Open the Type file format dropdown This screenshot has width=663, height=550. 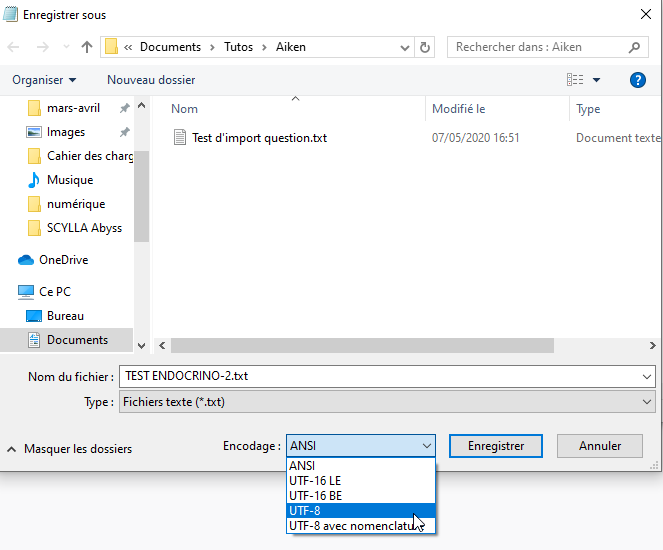(x=386, y=402)
